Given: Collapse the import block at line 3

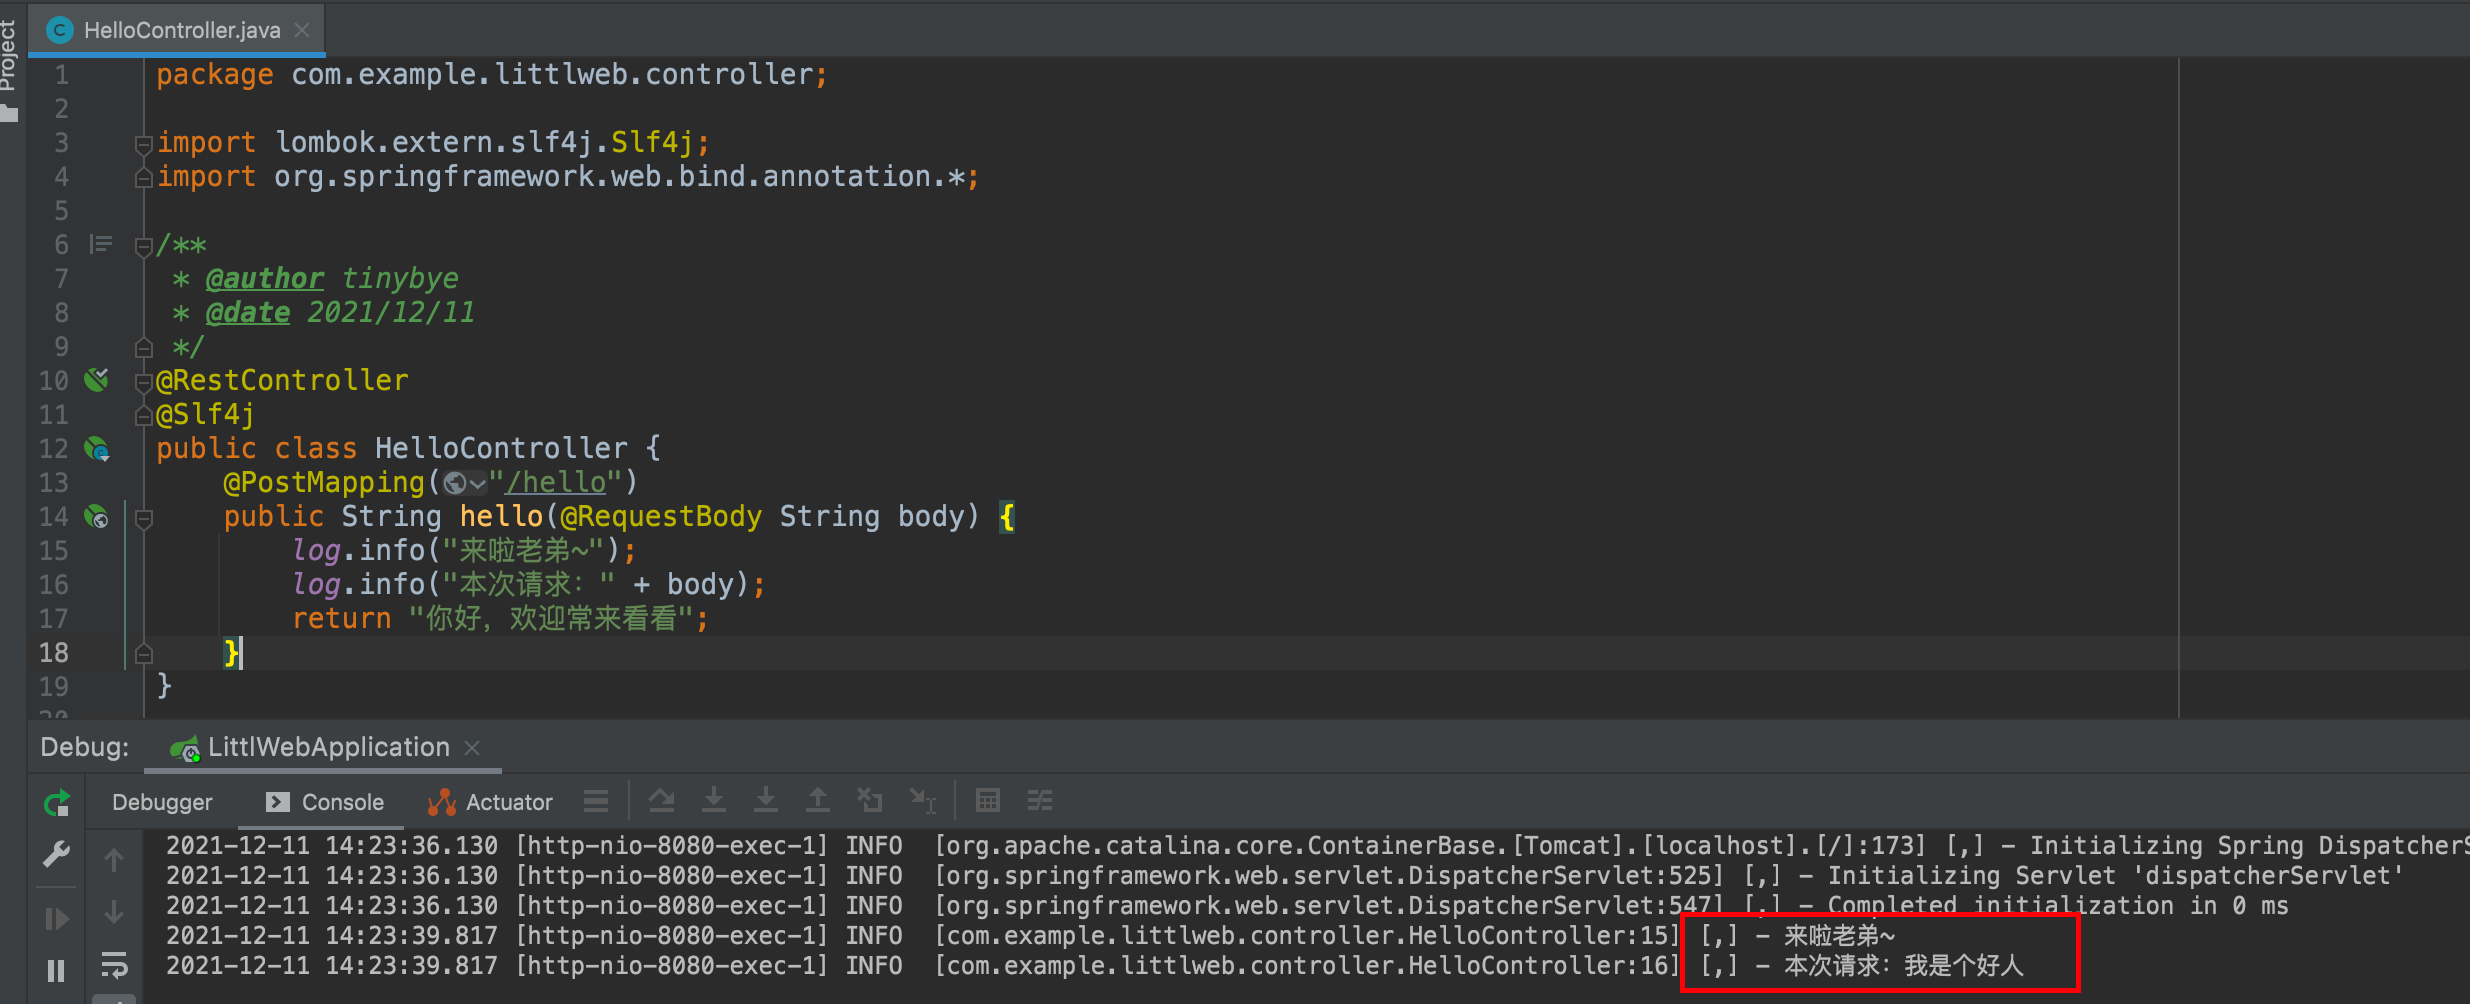Looking at the screenshot, I should (143, 144).
